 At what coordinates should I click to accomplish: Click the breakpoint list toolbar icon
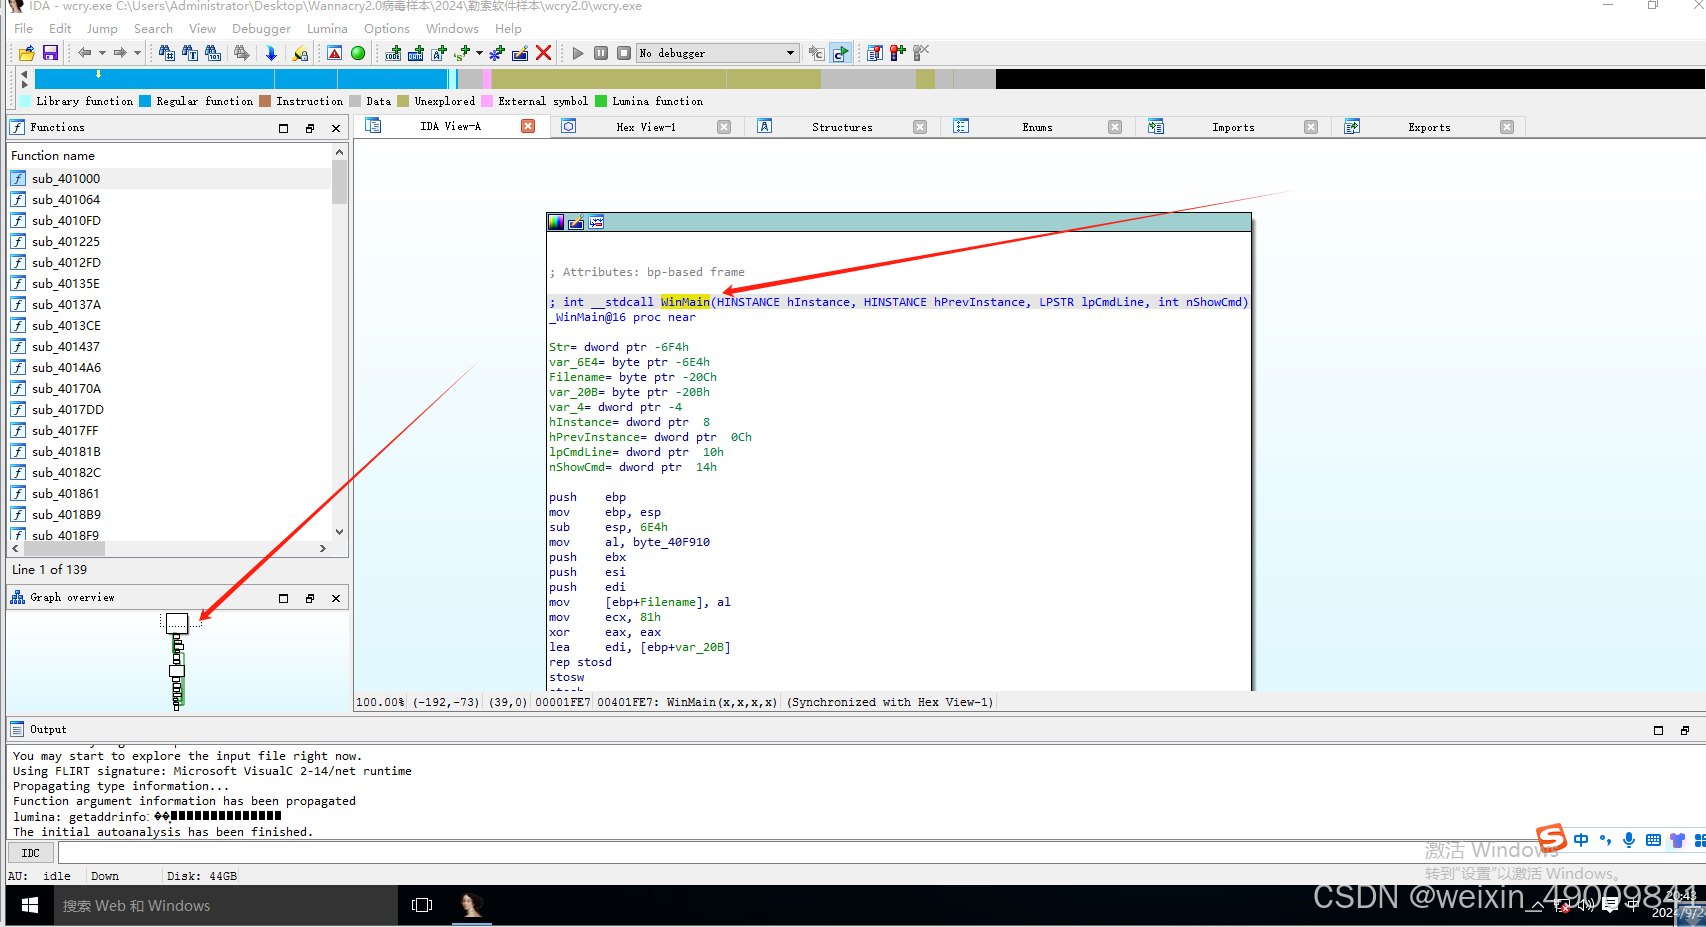click(x=875, y=53)
